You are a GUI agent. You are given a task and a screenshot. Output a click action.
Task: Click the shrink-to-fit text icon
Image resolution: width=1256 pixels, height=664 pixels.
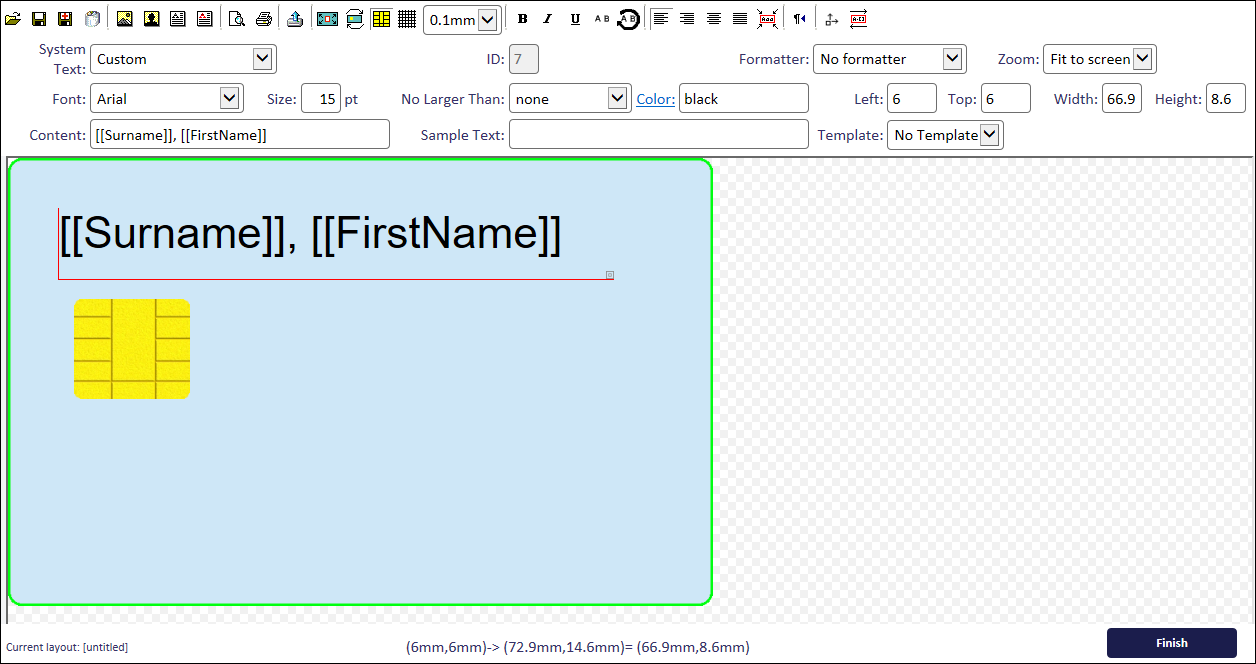click(x=767, y=18)
